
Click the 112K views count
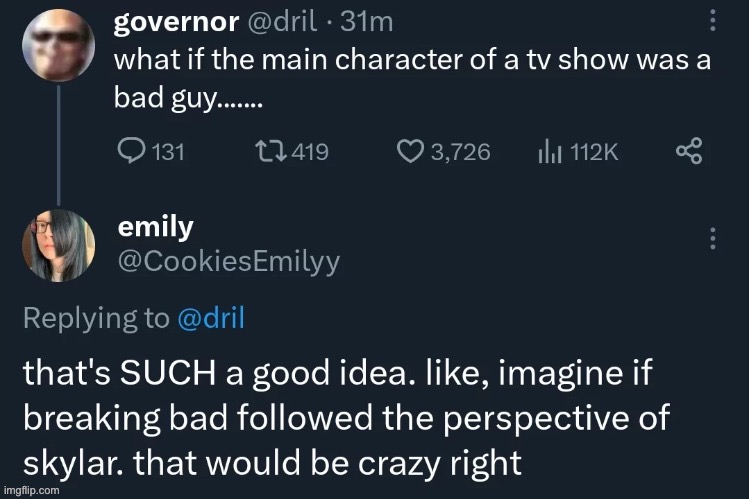coord(594,151)
